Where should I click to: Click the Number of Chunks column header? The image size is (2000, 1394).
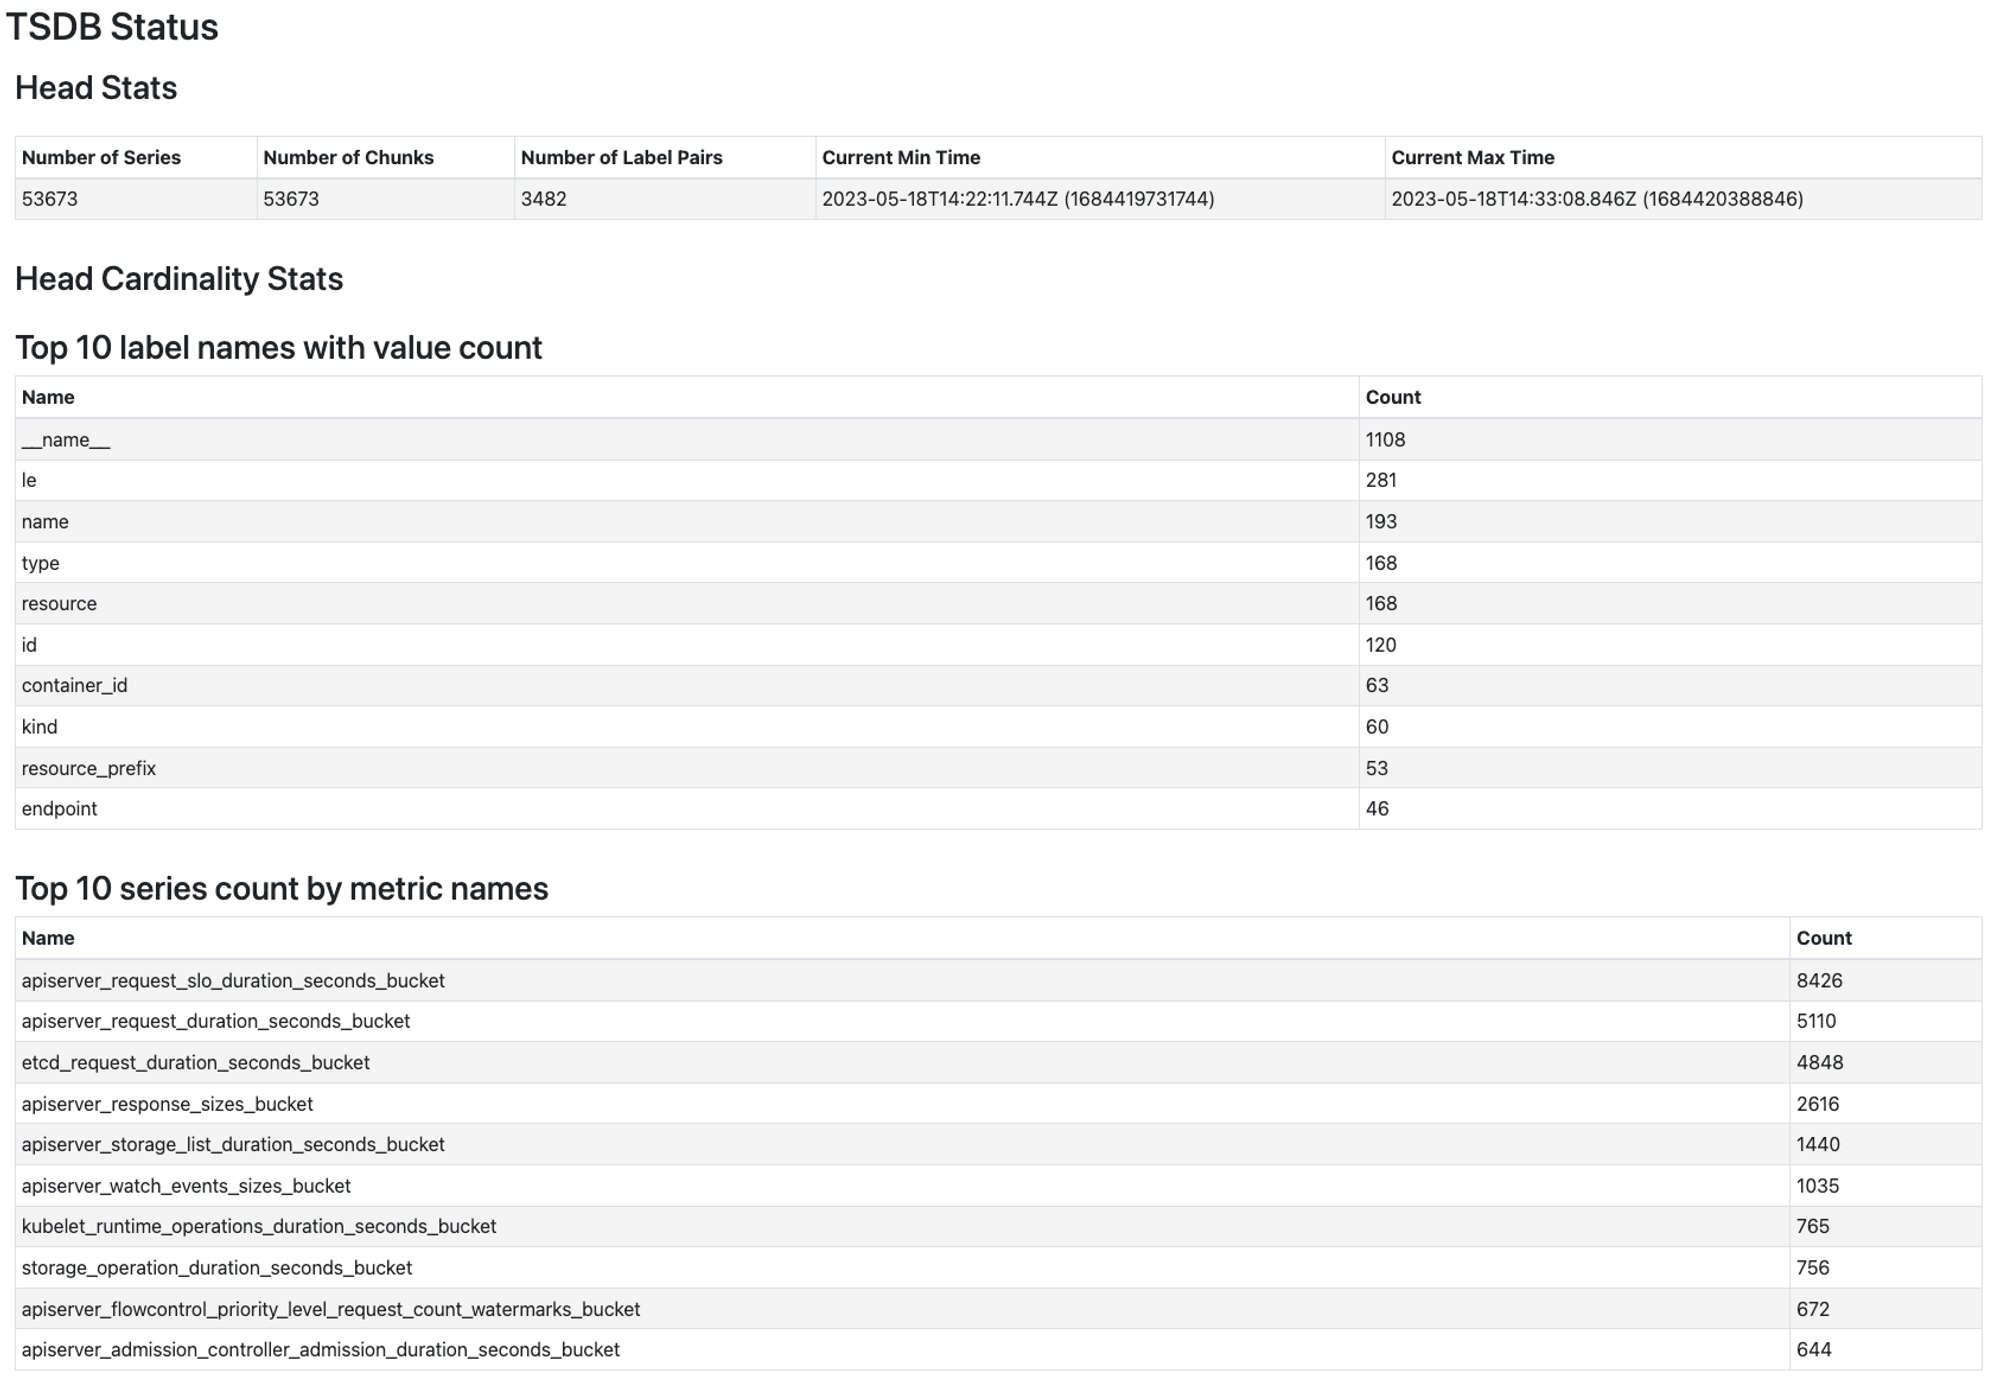pyautogui.click(x=348, y=157)
